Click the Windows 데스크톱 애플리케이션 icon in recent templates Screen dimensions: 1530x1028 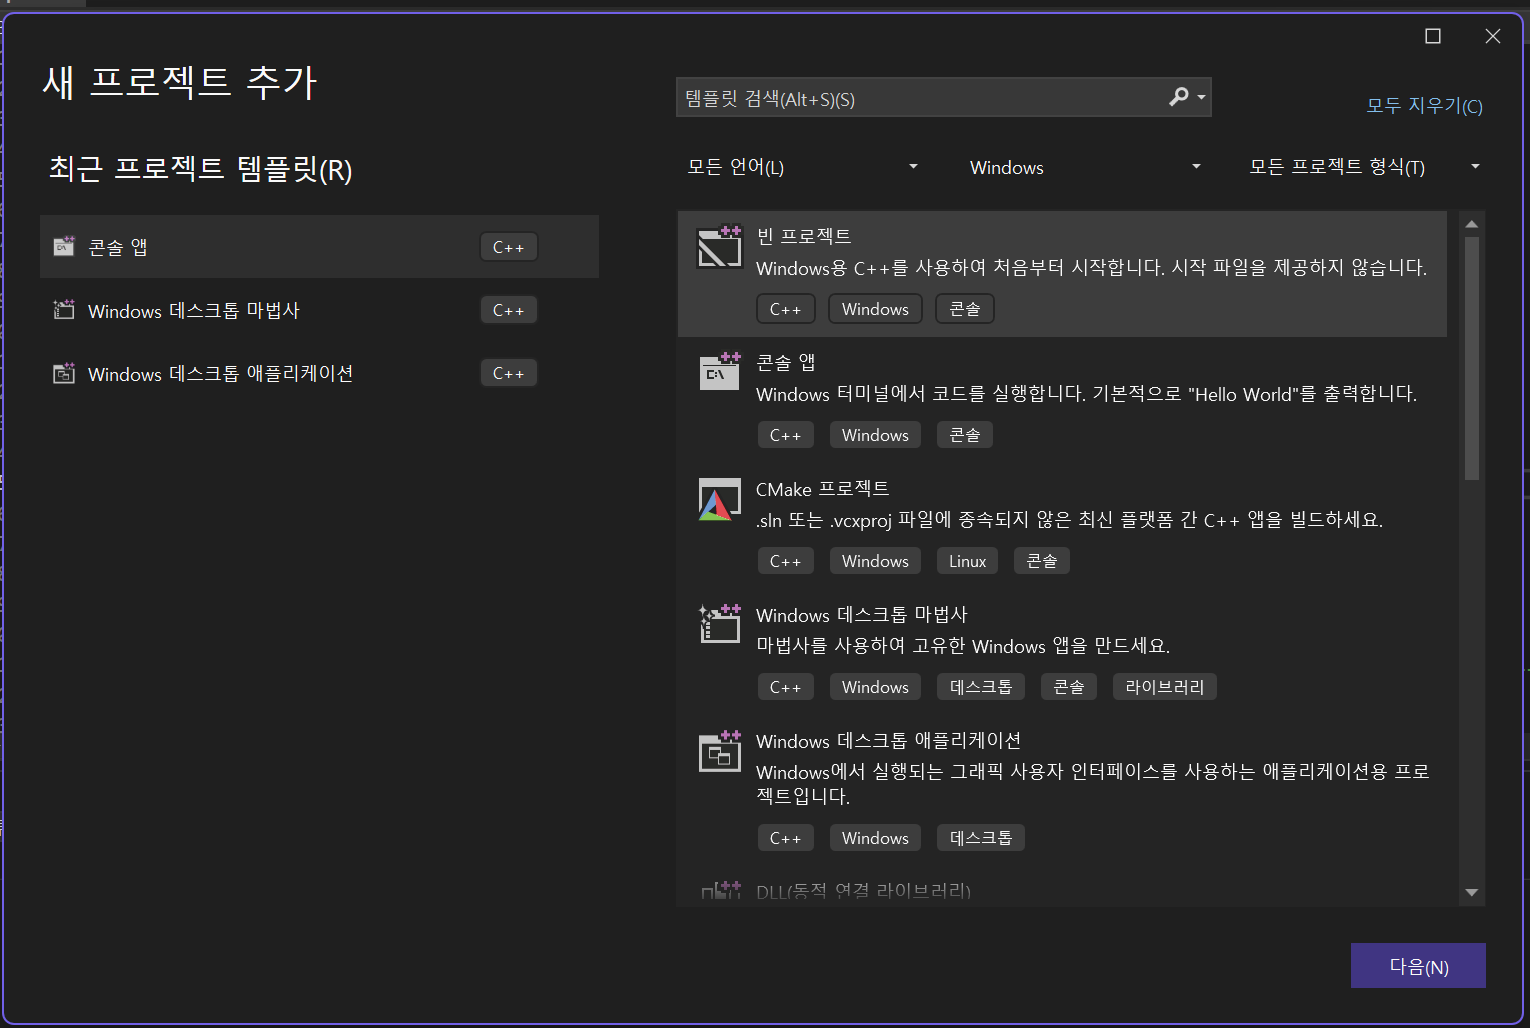[x=64, y=373]
